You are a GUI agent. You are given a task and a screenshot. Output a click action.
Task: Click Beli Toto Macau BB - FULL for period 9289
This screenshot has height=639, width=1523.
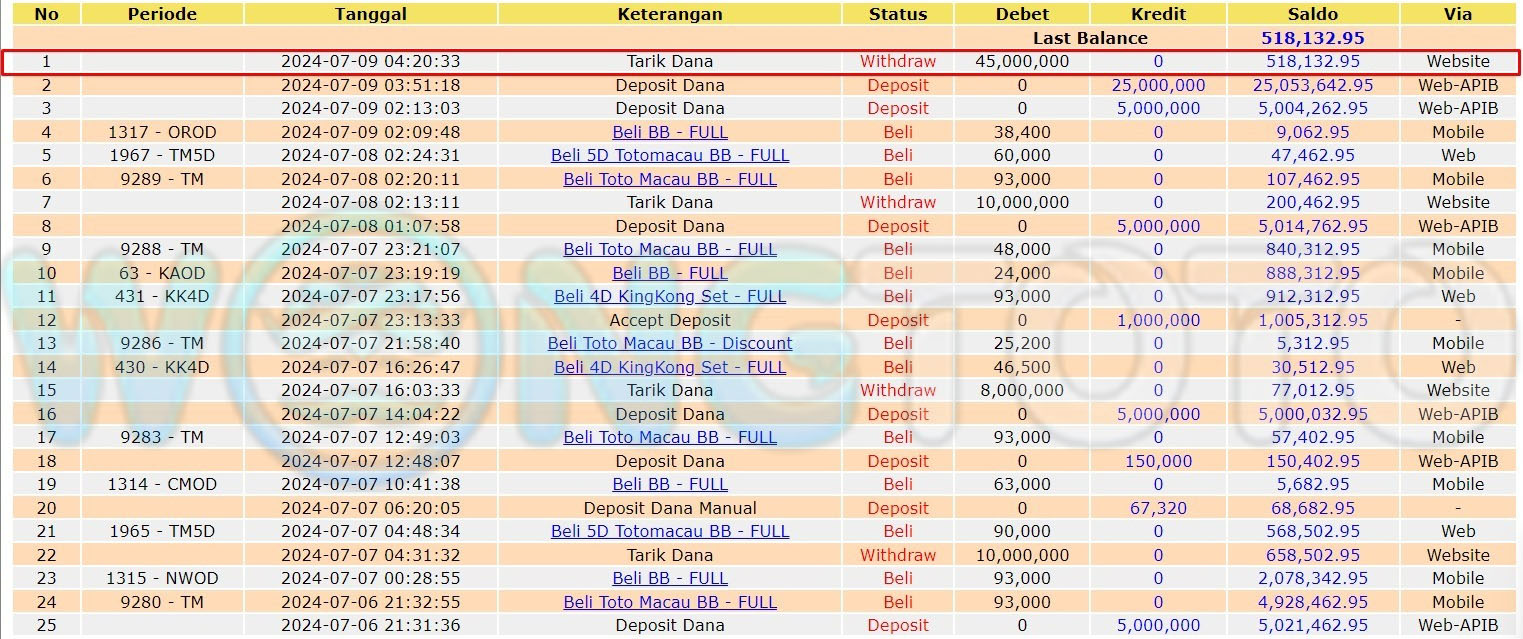point(670,179)
